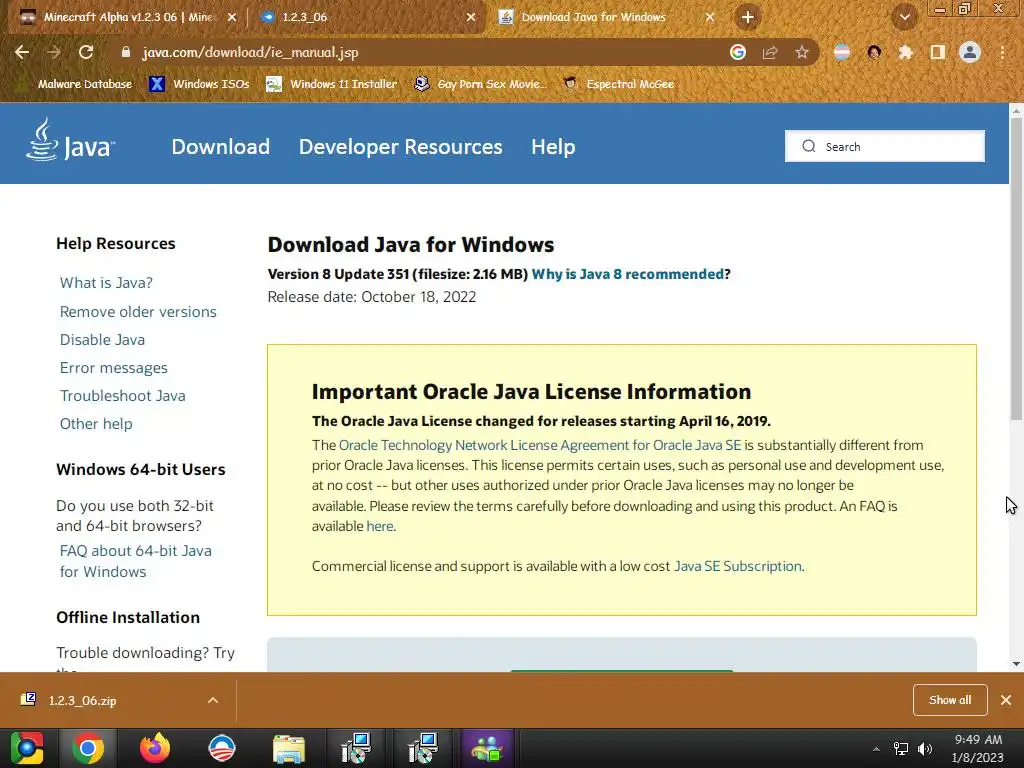Switch to the 1.2.3_06 tab
This screenshot has height=768, width=1024.
pyautogui.click(x=366, y=17)
